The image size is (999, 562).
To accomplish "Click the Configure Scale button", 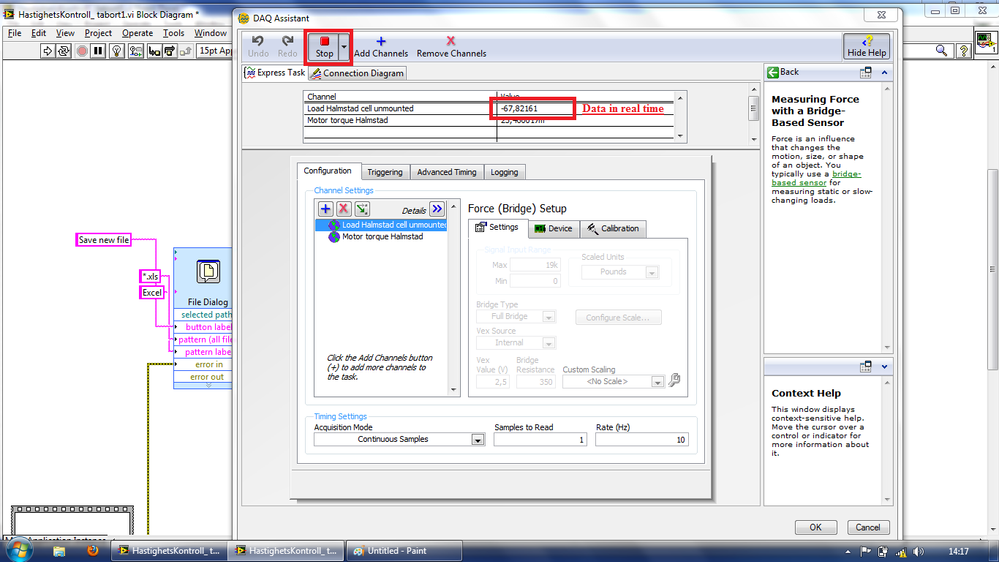I will coord(618,317).
